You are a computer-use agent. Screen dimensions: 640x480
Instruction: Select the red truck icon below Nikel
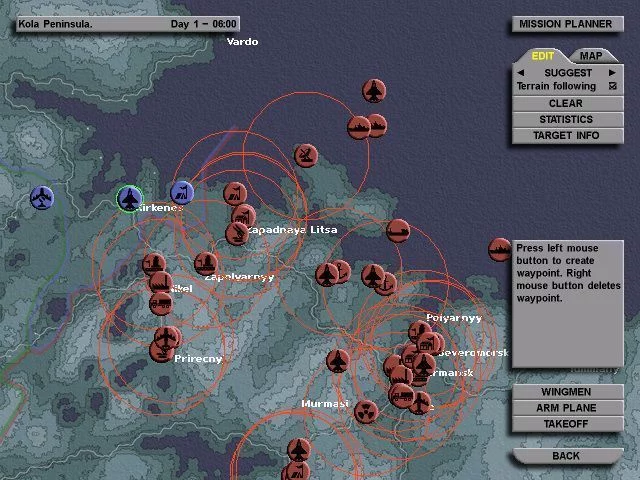click(x=161, y=304)
